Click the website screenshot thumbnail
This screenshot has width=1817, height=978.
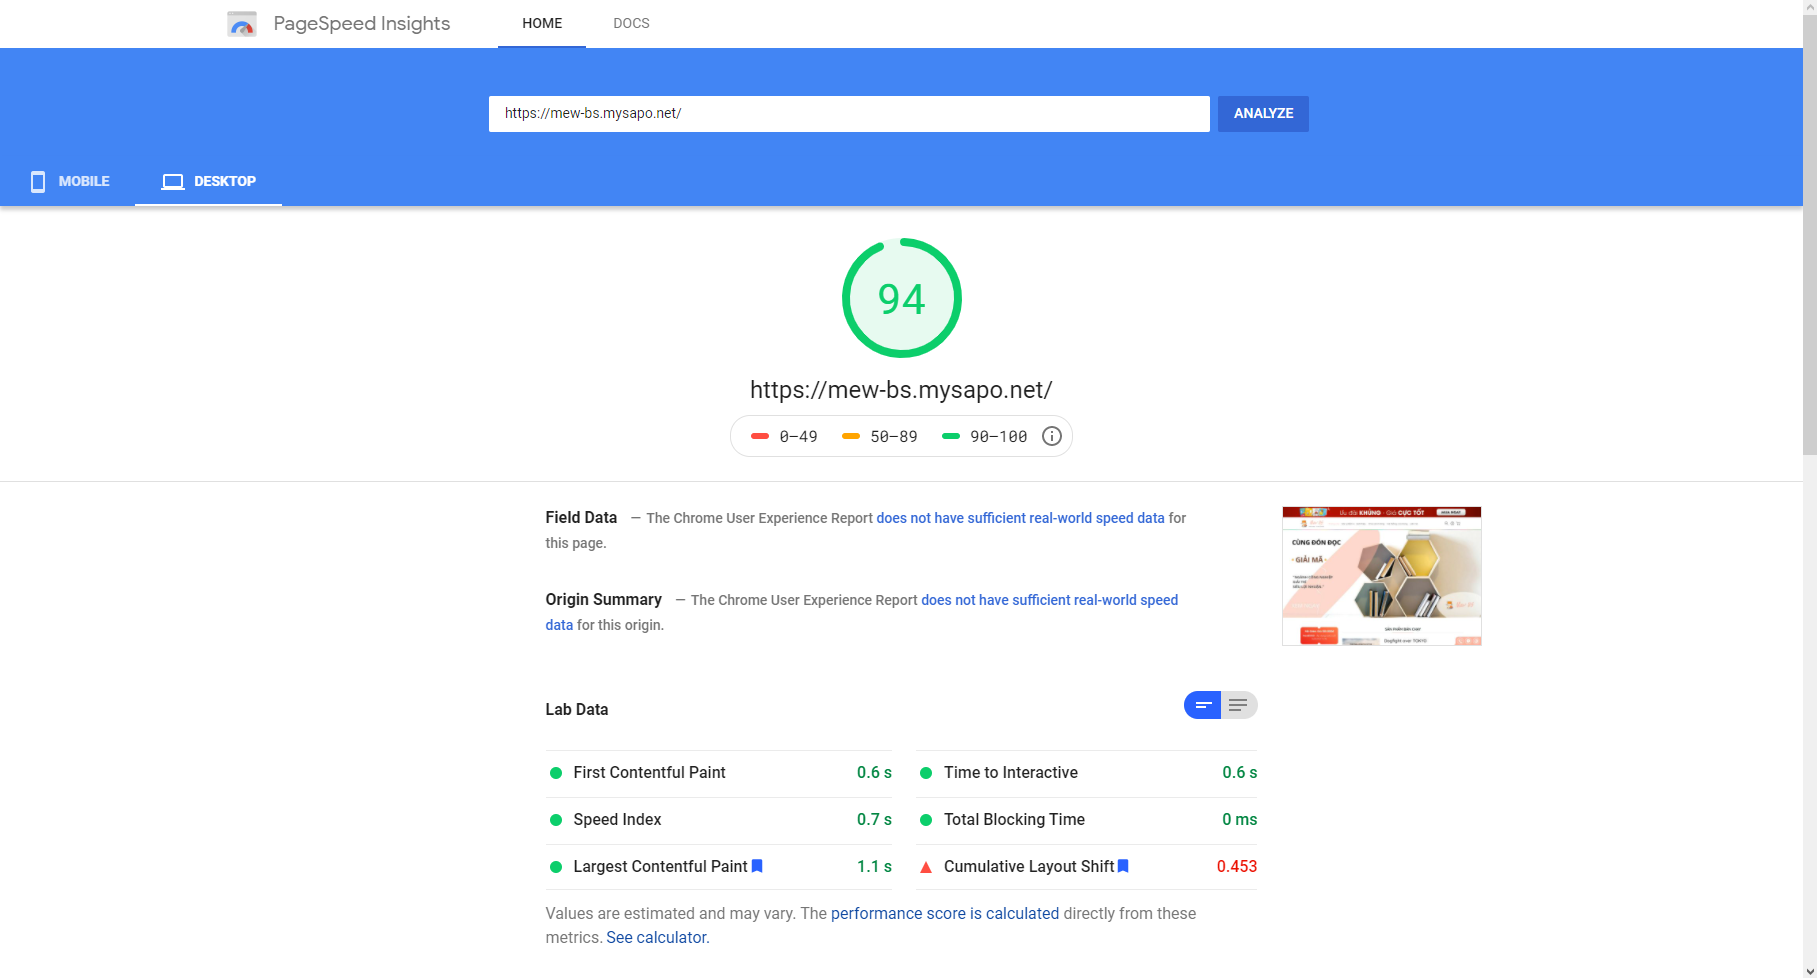pyautogui.click(x=1382, y=576)
